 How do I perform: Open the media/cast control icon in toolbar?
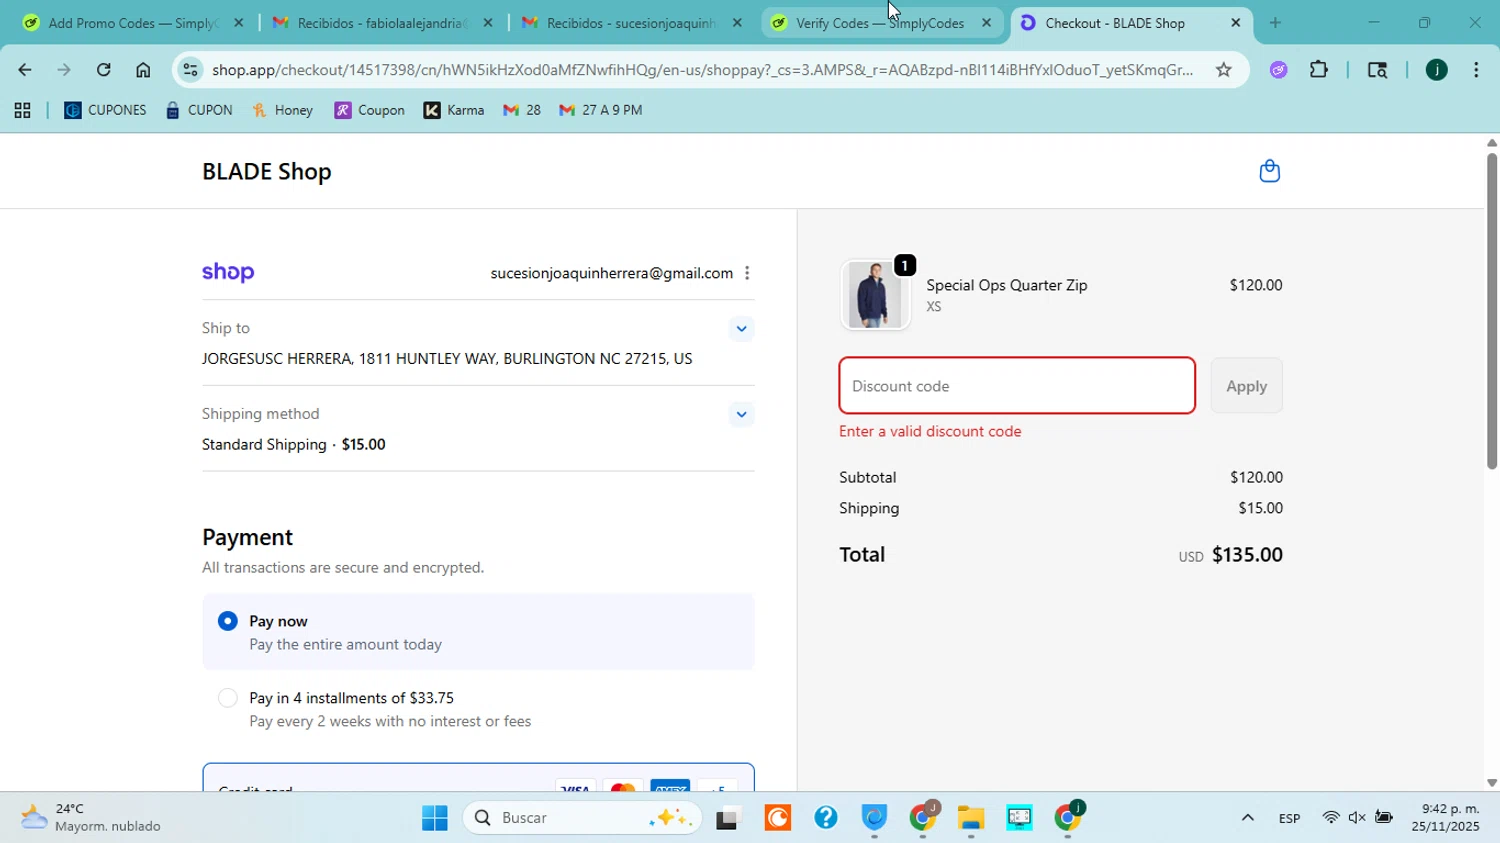(1377, 69)
